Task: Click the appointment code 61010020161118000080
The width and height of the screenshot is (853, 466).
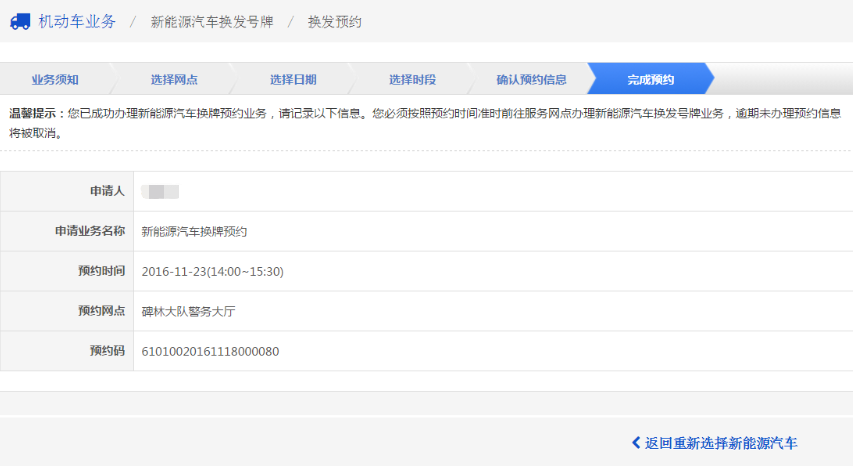Action: coord(210,351)
